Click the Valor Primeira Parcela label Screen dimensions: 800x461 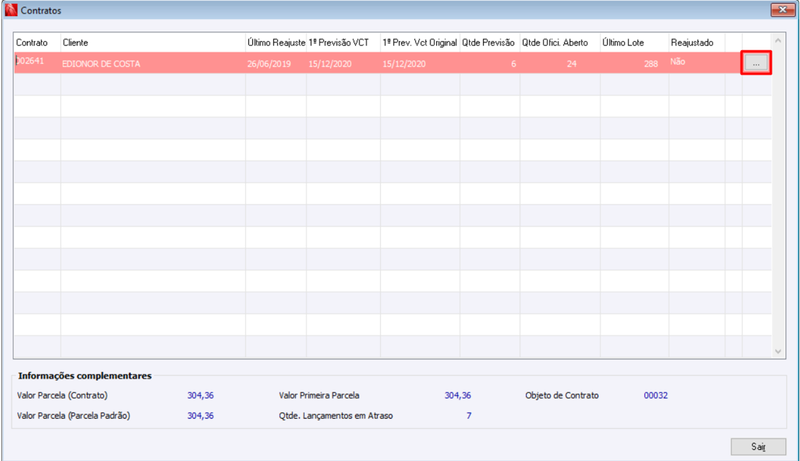click(319, 395)
